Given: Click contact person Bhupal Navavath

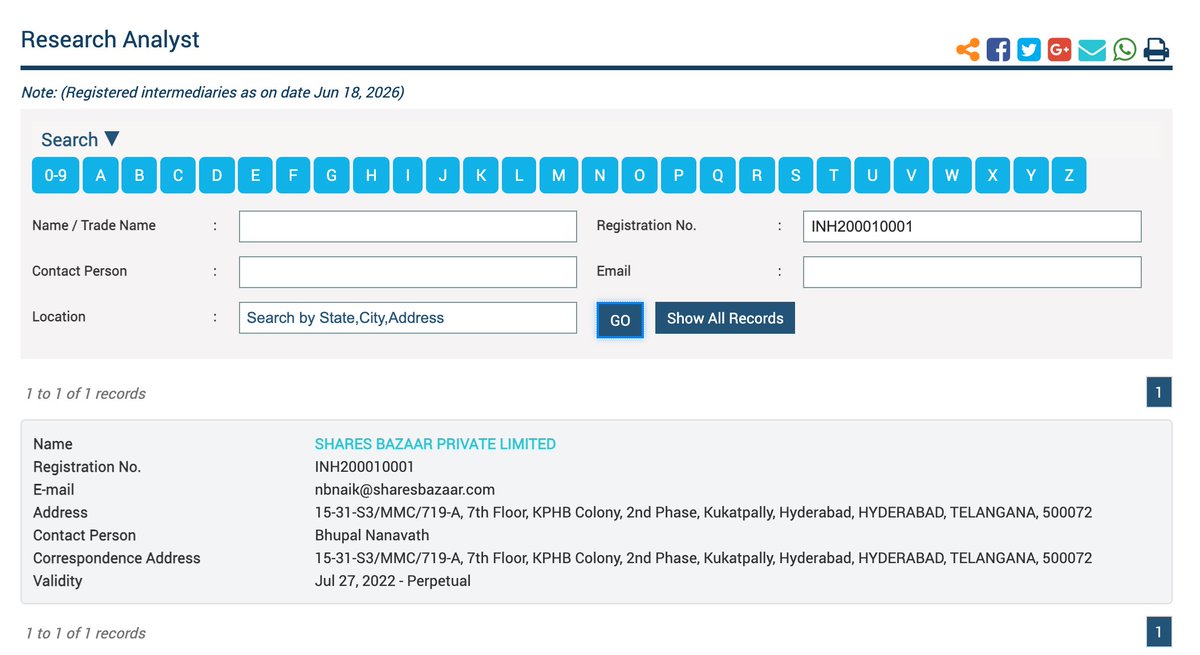Looking at the screenshot, I should 372,535.
